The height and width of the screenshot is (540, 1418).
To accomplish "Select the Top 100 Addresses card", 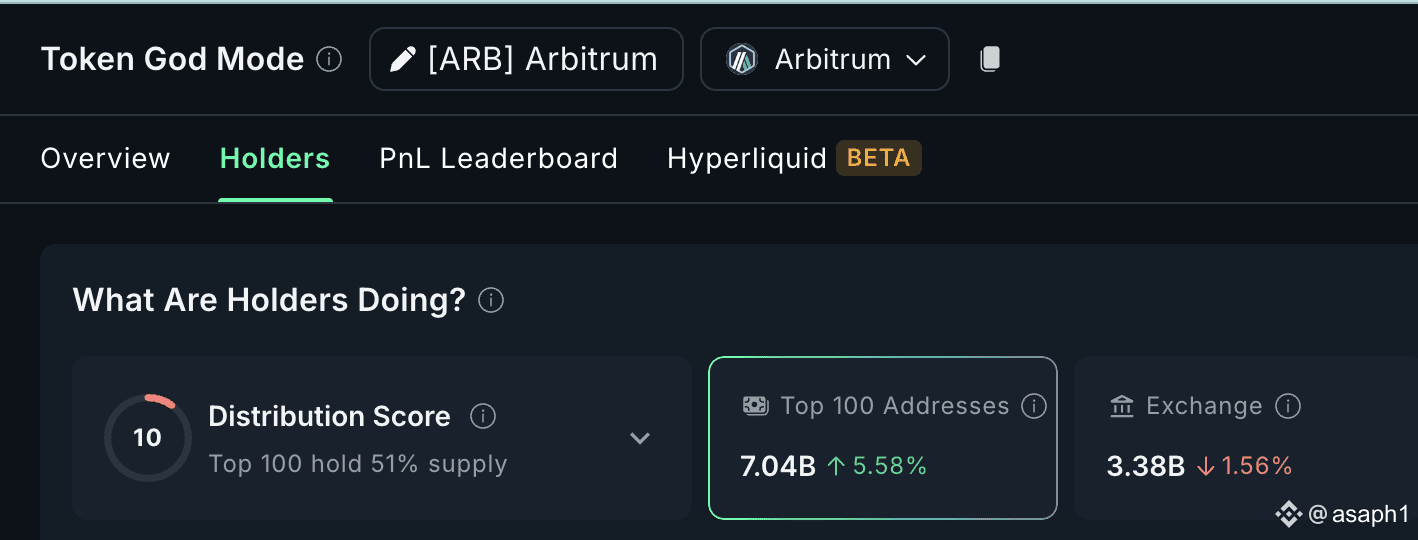I will (x=883, y=438).
